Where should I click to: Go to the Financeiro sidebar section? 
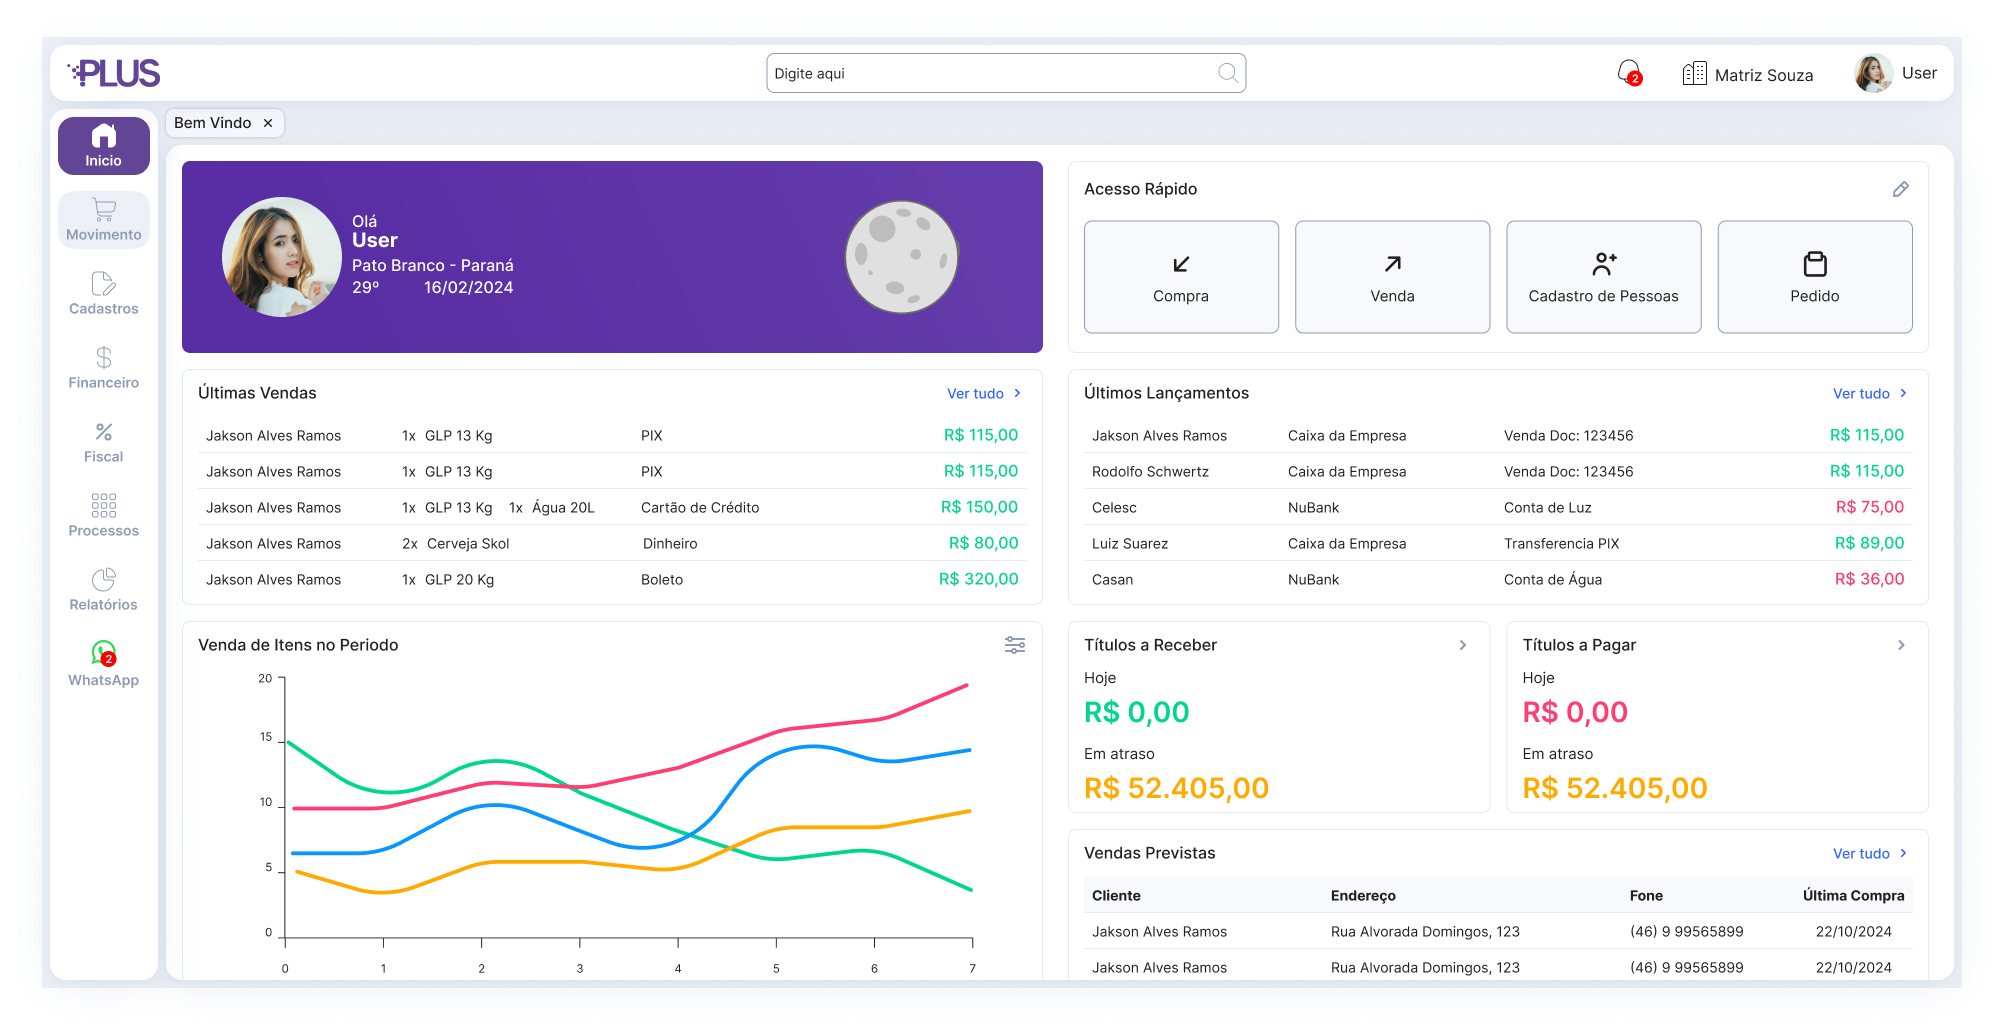click(x=104, y=368)
